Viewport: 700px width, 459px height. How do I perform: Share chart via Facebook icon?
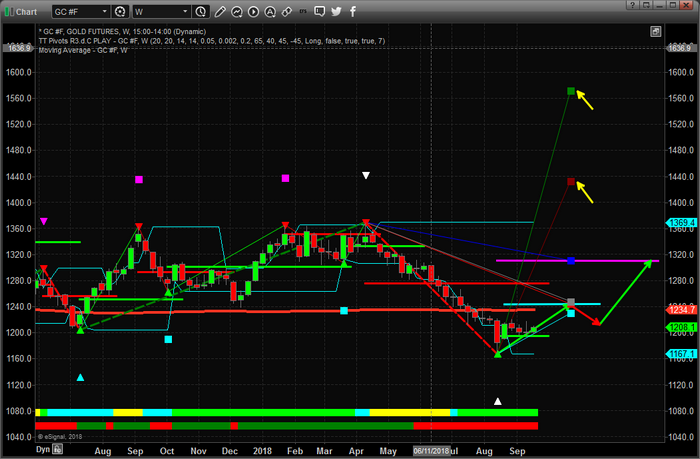351,12
